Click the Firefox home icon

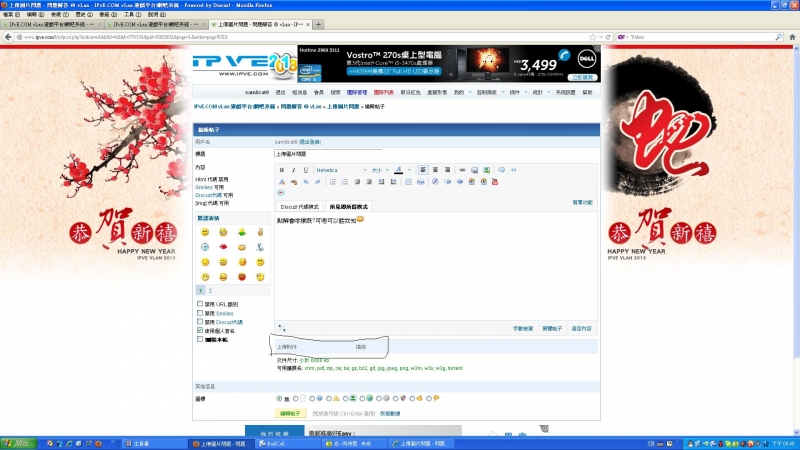pos(792,37)
